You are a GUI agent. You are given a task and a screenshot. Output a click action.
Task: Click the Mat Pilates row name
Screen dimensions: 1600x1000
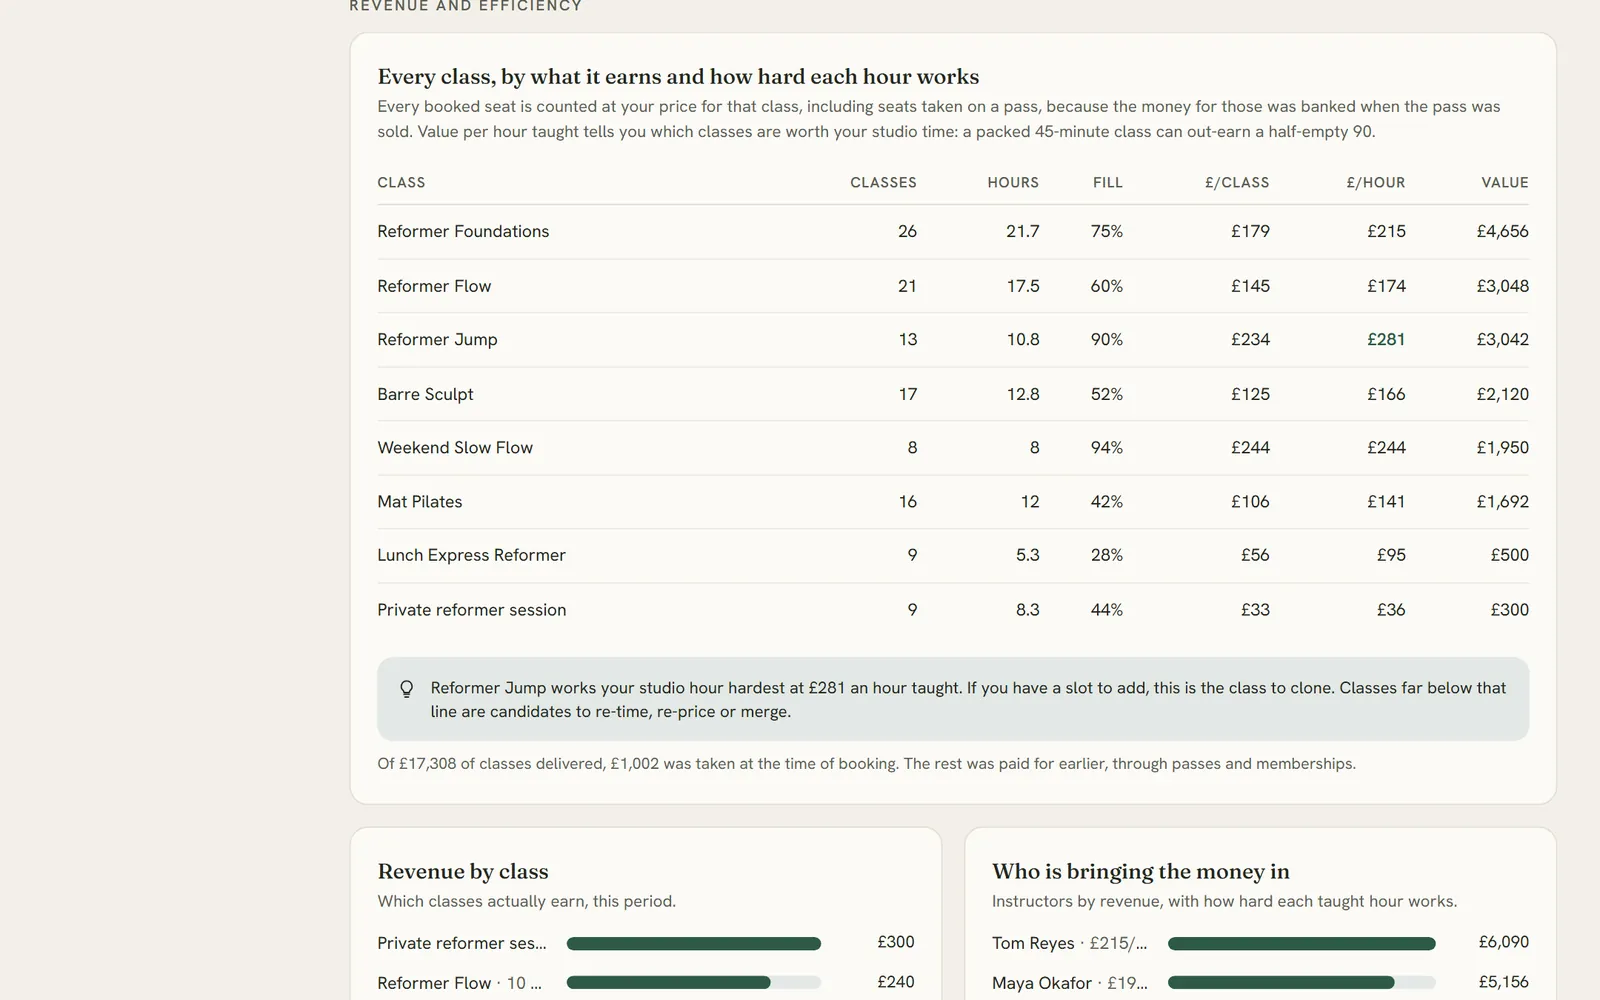(x=420, y=502)
